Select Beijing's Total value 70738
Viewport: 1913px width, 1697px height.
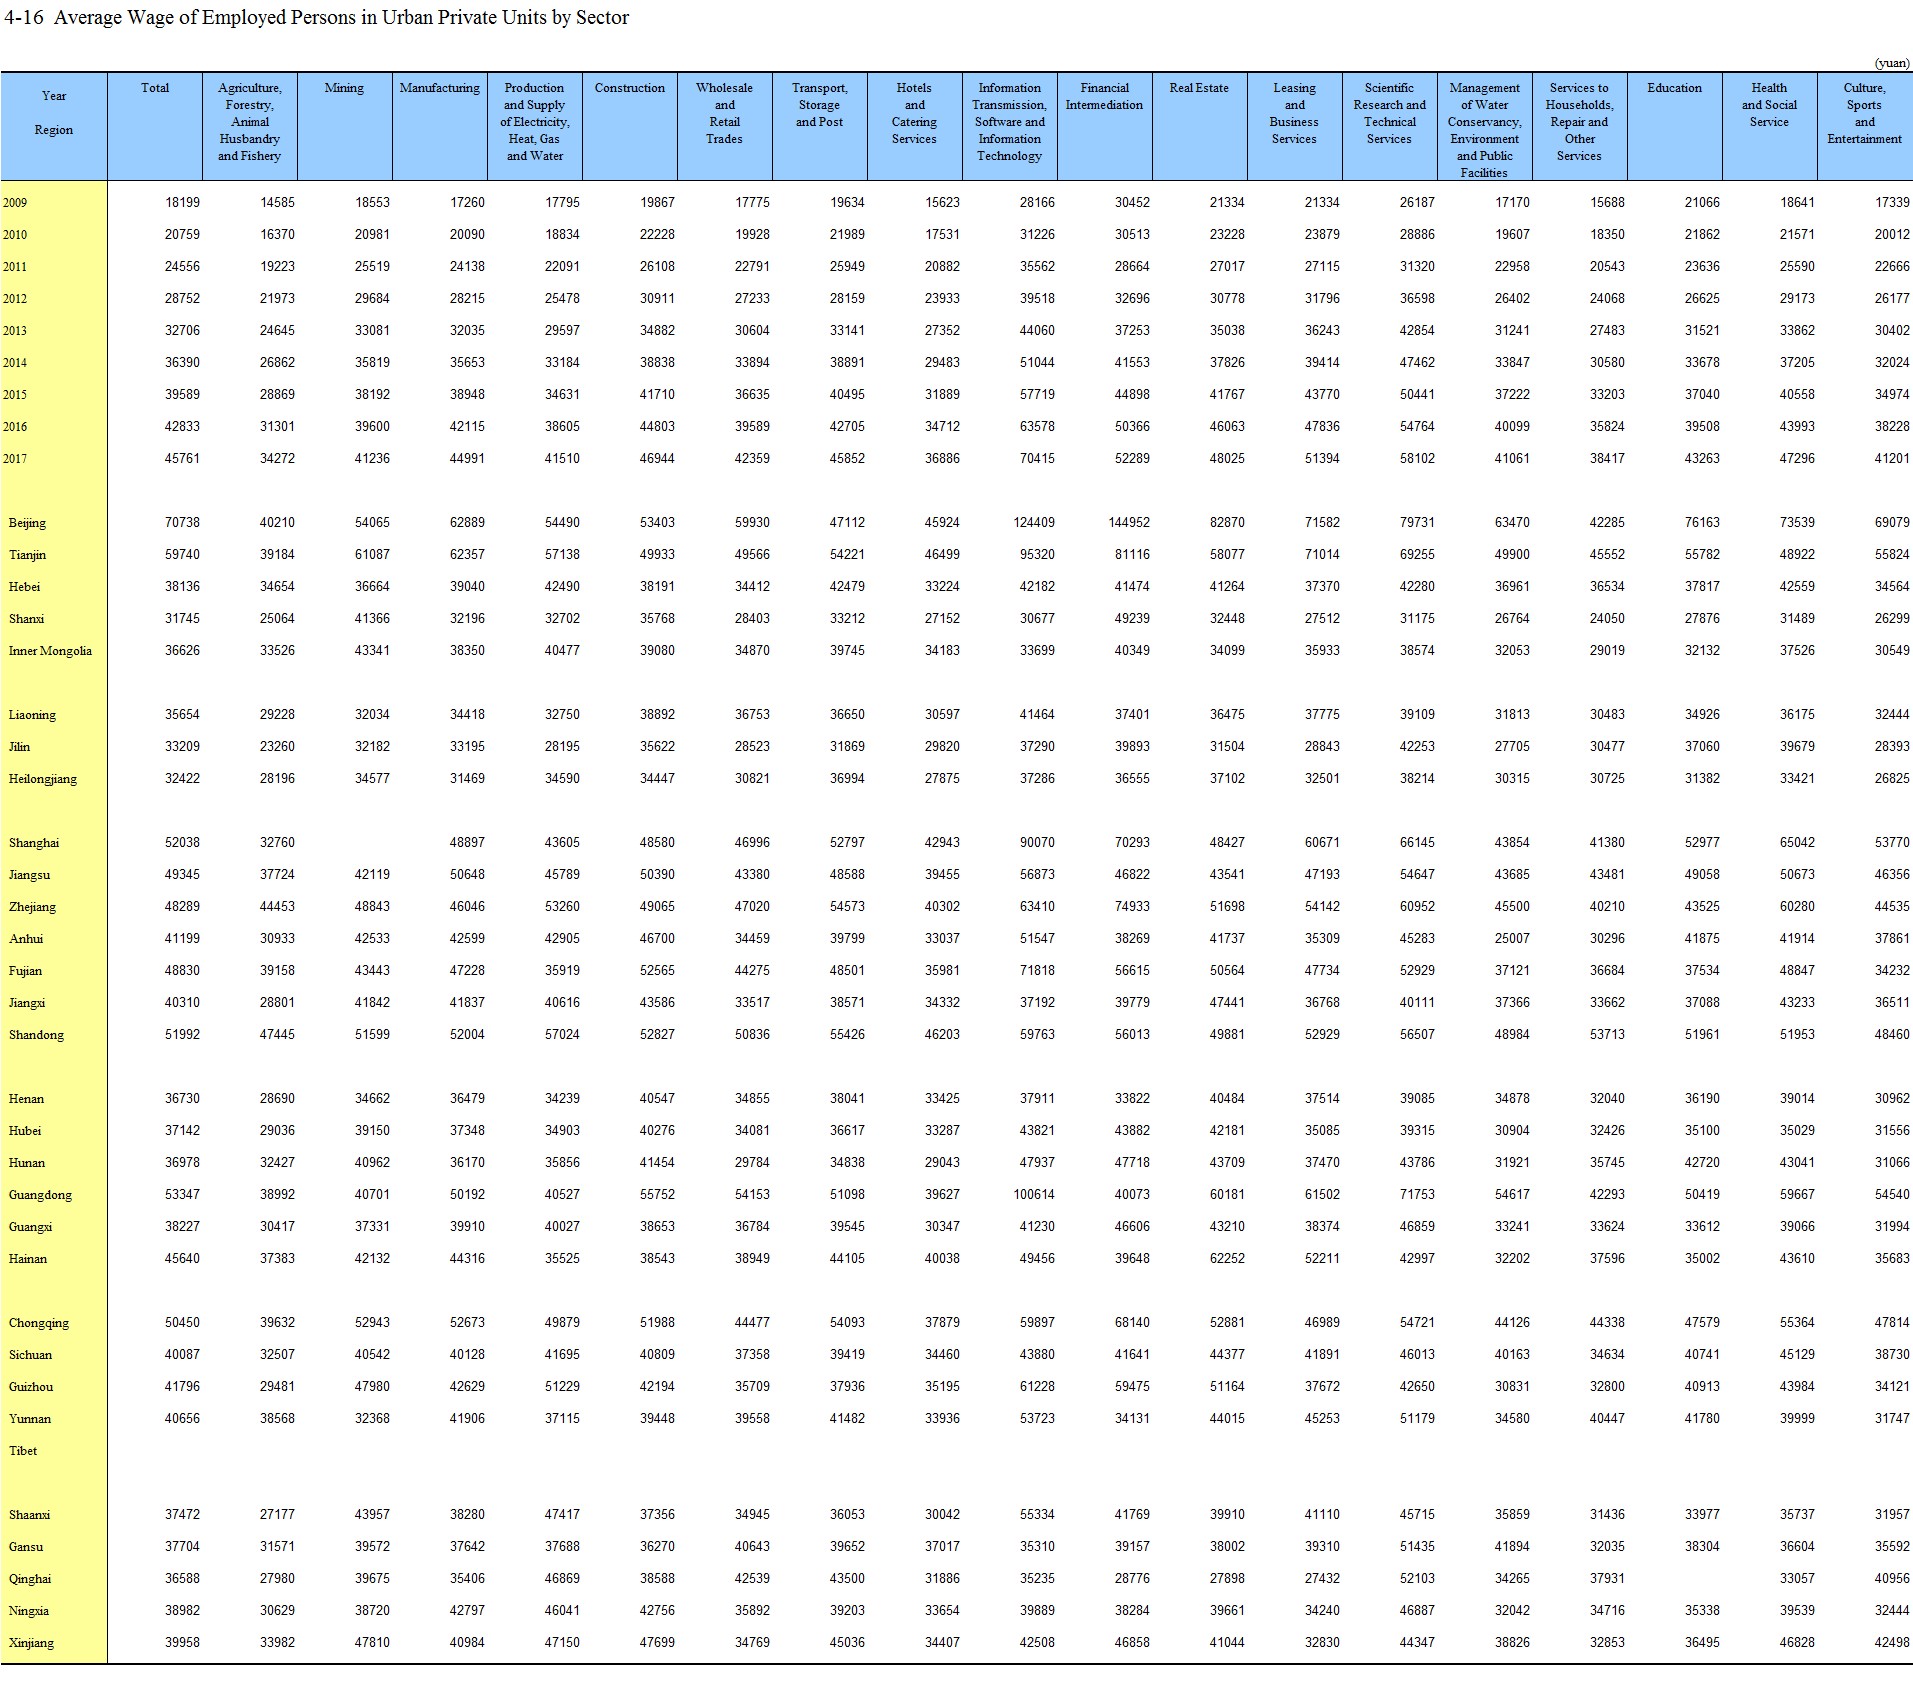(182, 523)
